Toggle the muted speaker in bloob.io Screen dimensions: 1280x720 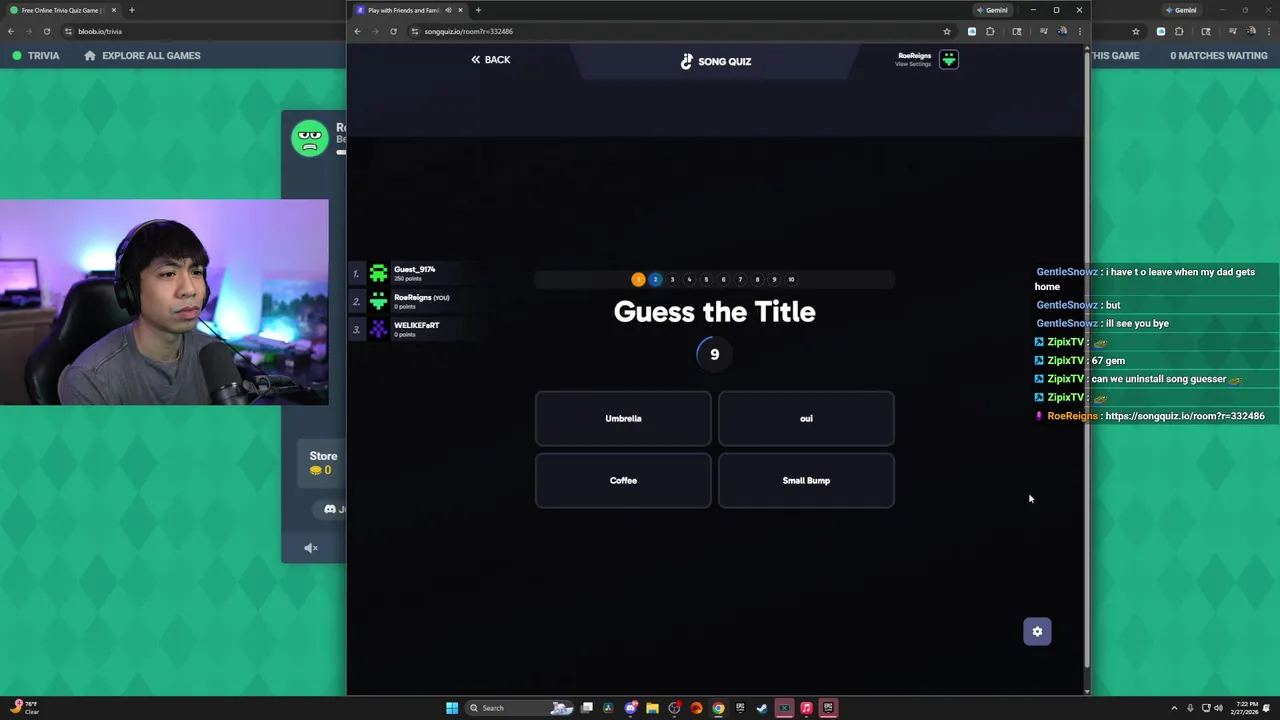click(x=311, y=548)
